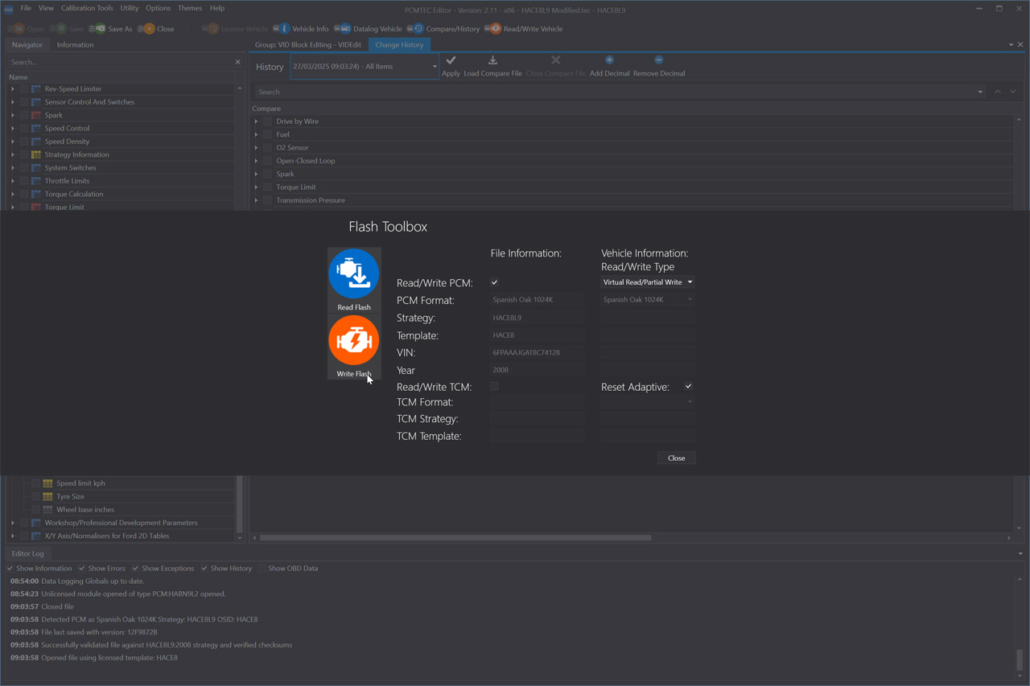Select the Change History tab
Viewport: 1030px width, 686px height.
coord(399,45)
